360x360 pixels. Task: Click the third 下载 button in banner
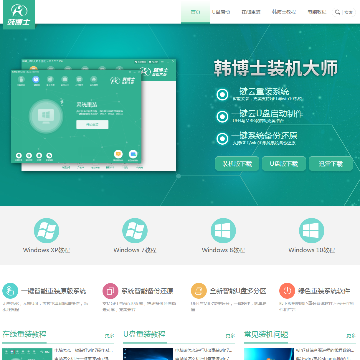click(331, 164)
